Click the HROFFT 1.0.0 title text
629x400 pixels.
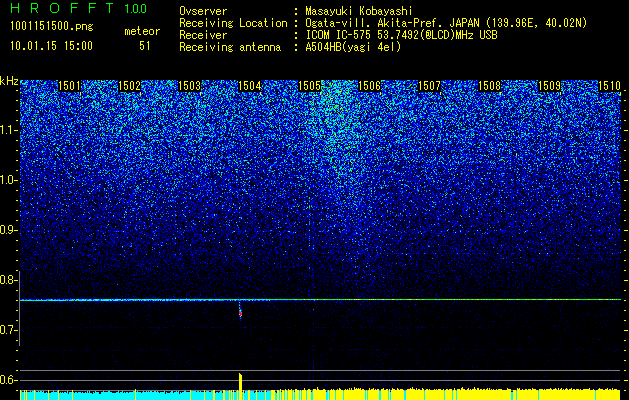pyautogui.click(x=79, y=9)
